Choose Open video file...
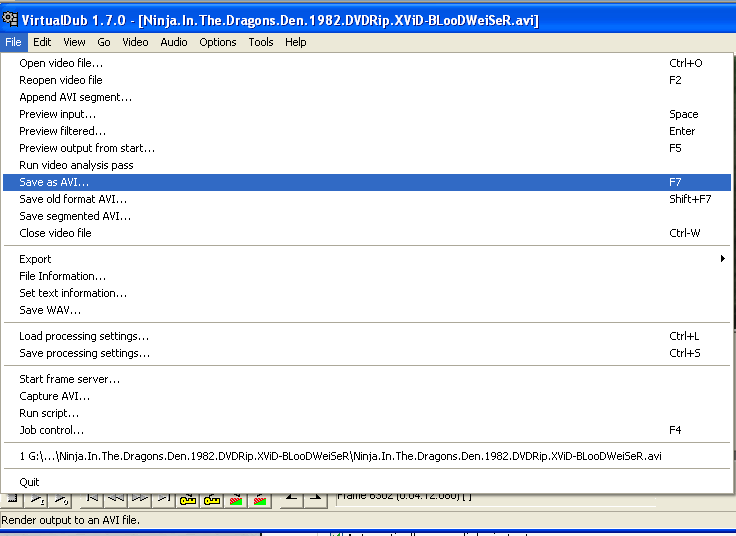 point(367,63)
